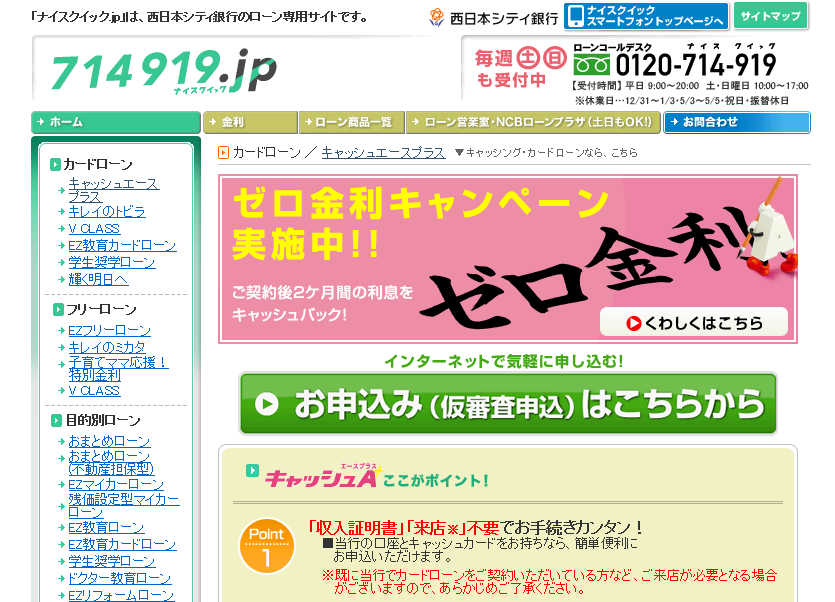Viewport: 835px width, 602px height.
Task: Click the arrow bullet beside EZマイカーローン
Action: coord(61,484)
